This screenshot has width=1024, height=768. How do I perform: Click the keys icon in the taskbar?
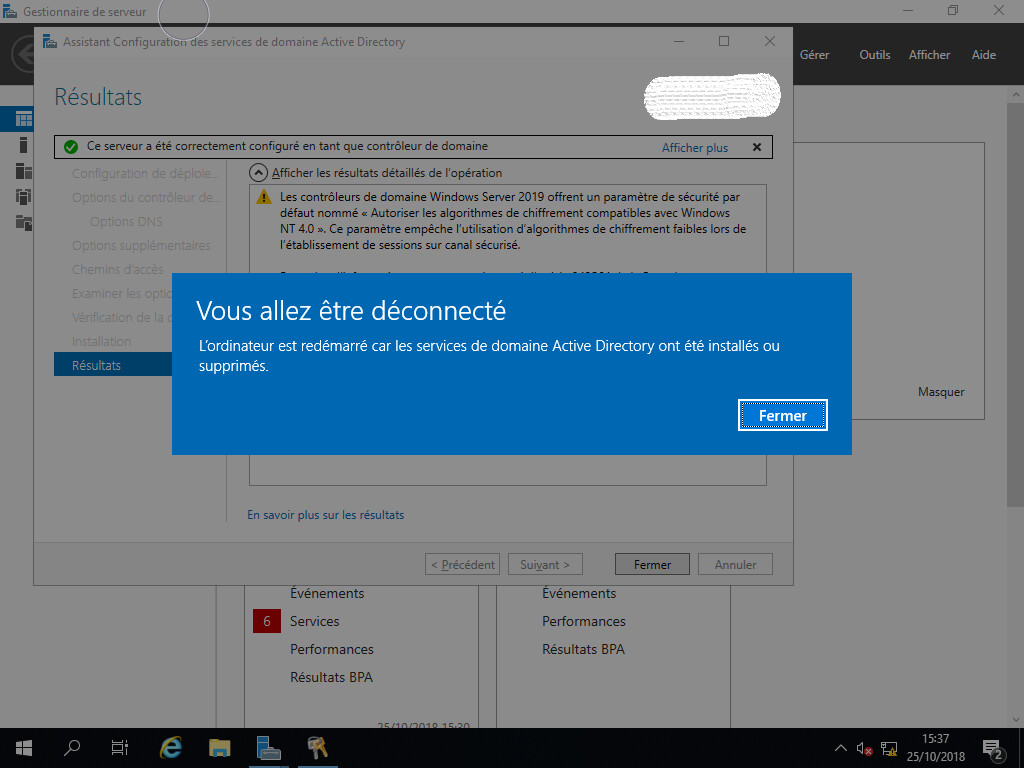[317, 747]
